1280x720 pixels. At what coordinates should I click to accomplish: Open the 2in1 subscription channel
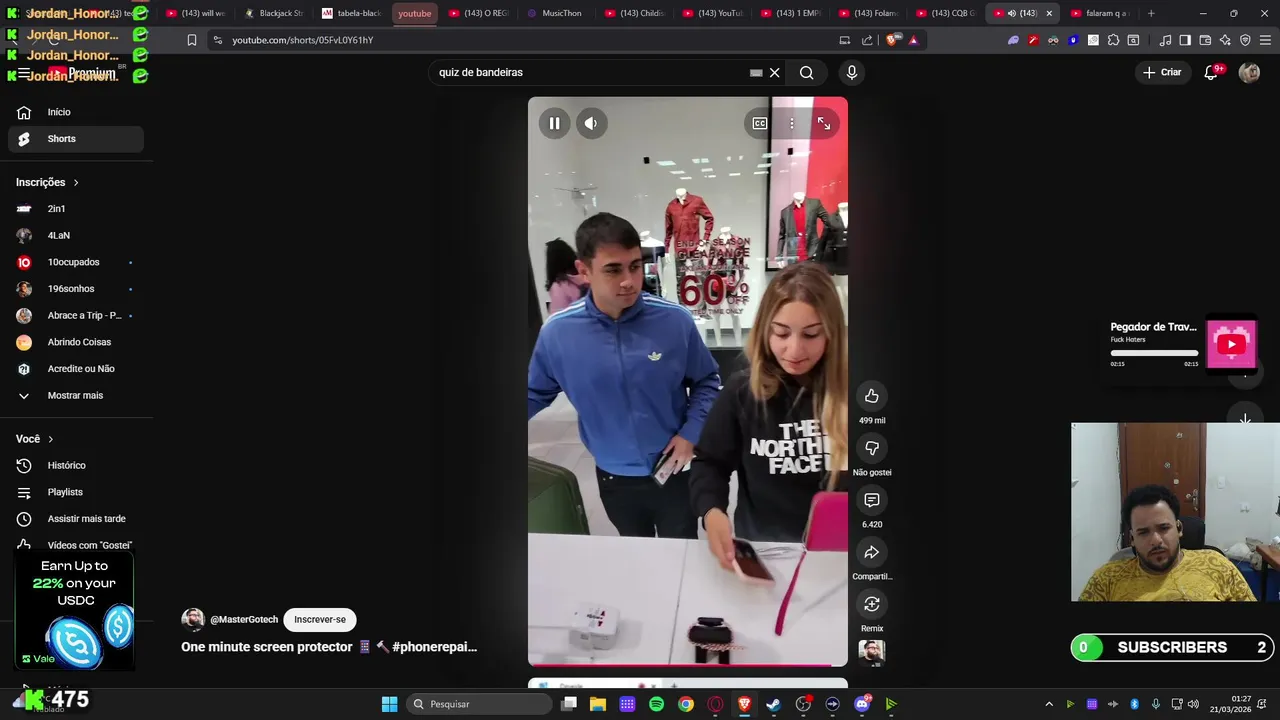pos(76,209)
